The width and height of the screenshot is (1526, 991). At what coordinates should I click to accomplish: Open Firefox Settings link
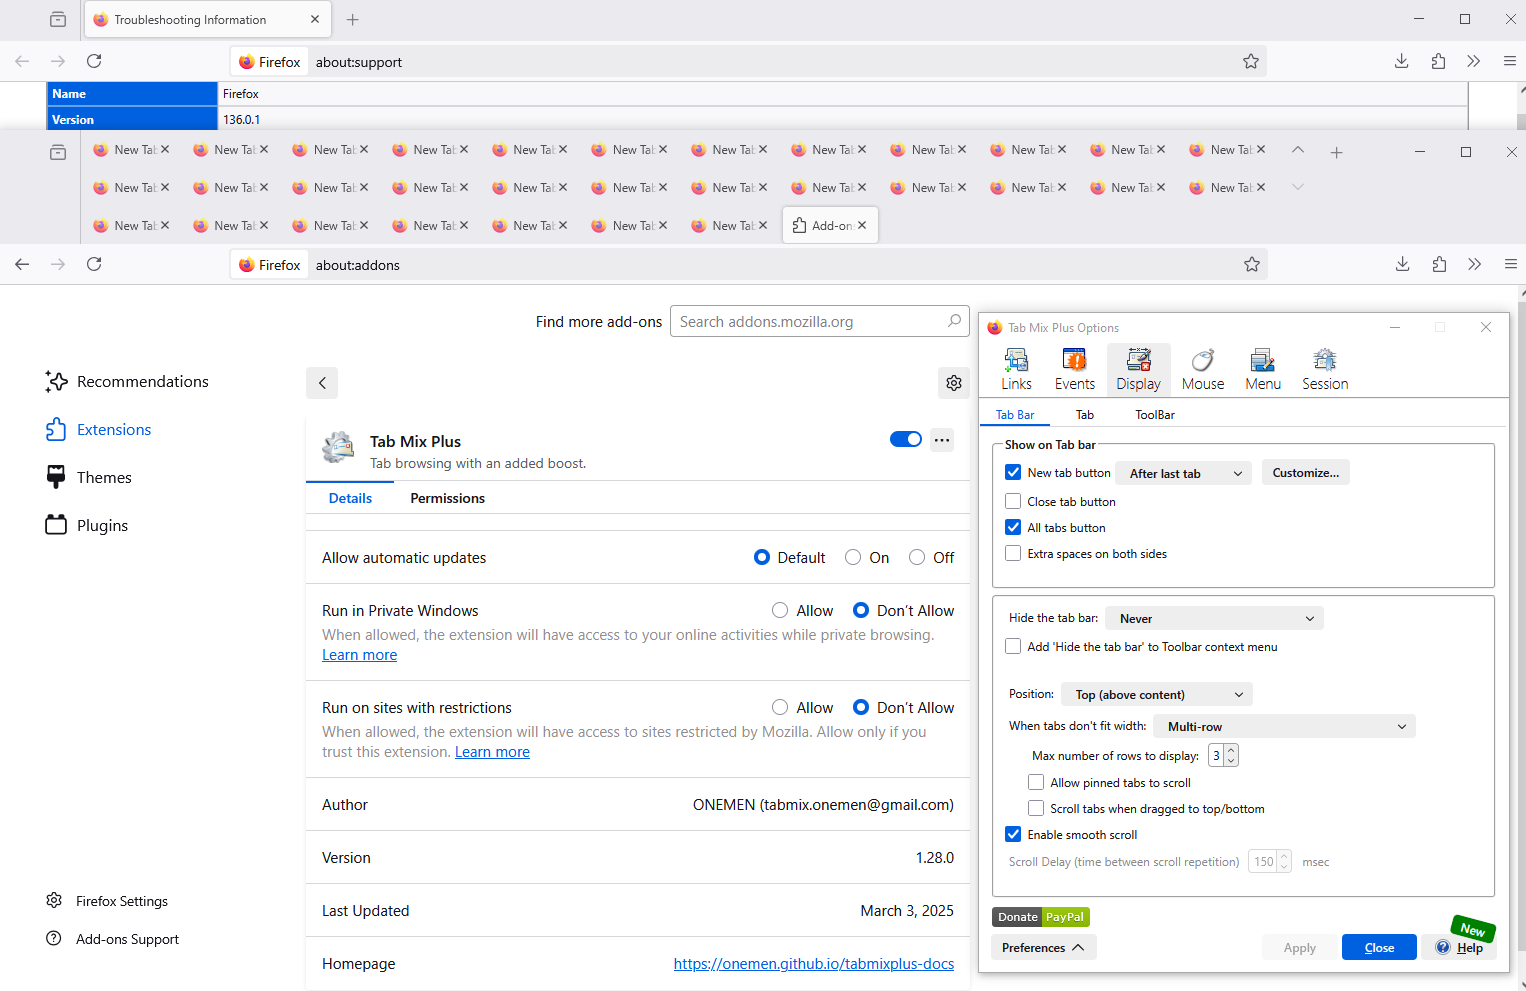tap(107, 901)
